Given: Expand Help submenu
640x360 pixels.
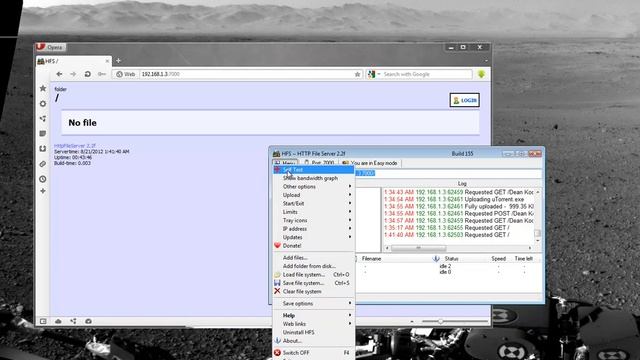Looking at the screenshot, I should [x=313, y=316].
